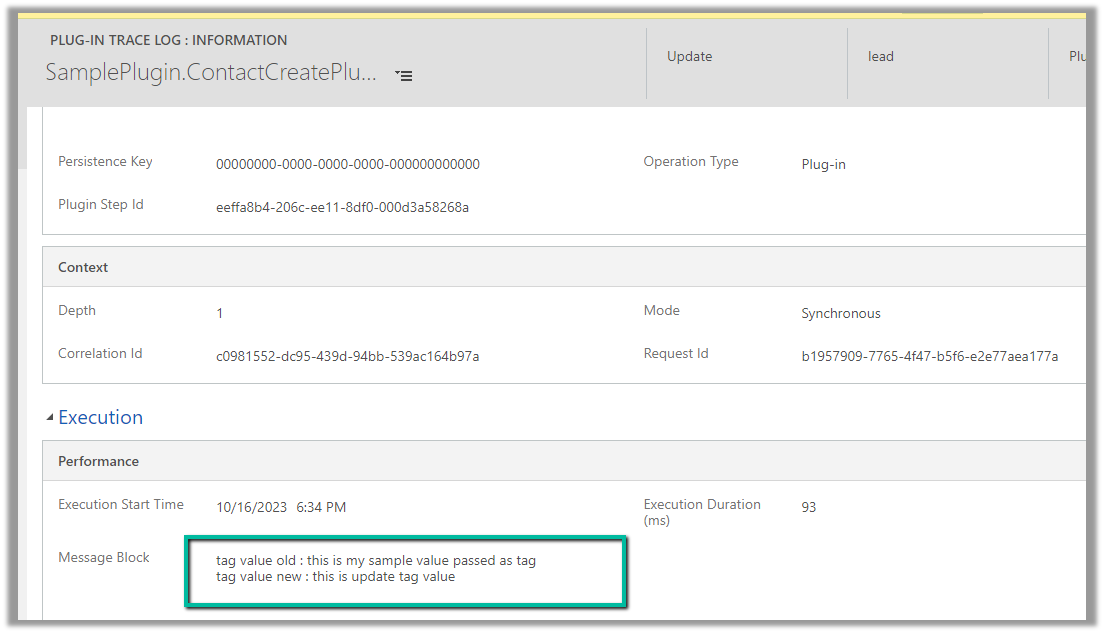The image size is (1104, 633).
Task: Collapse the Execution section triangle
Action: click(49, 417)
